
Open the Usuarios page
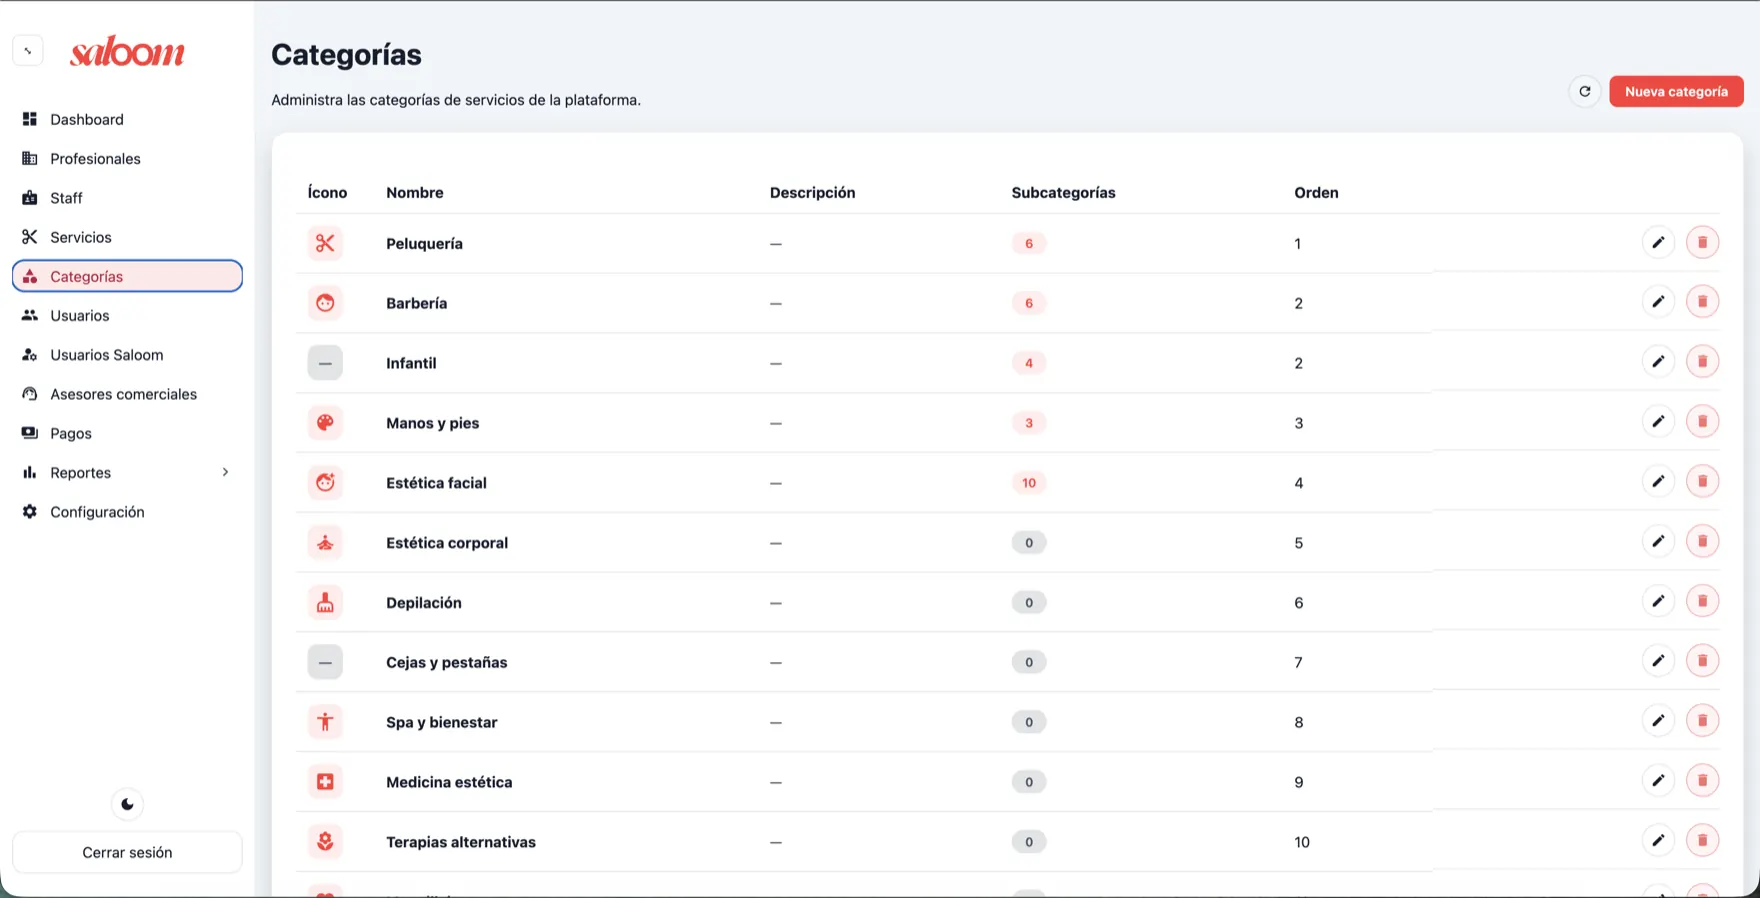point(127,315)
